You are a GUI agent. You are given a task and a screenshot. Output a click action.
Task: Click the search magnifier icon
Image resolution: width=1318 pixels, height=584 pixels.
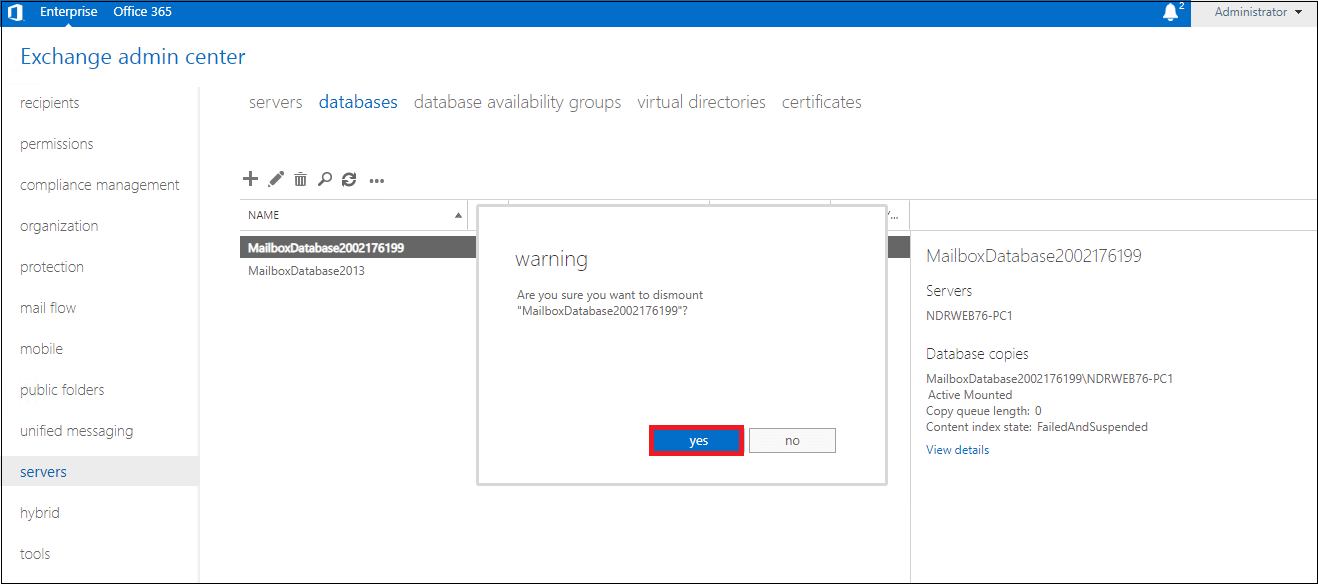point(324,179)
